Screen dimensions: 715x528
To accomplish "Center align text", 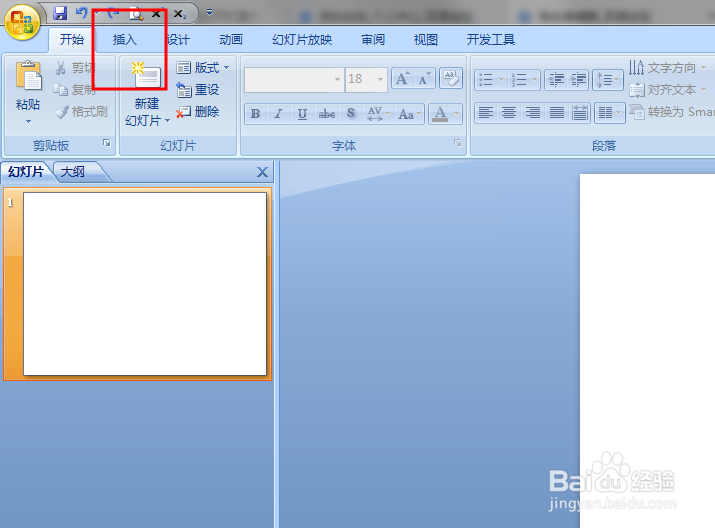I will [509, 113].
